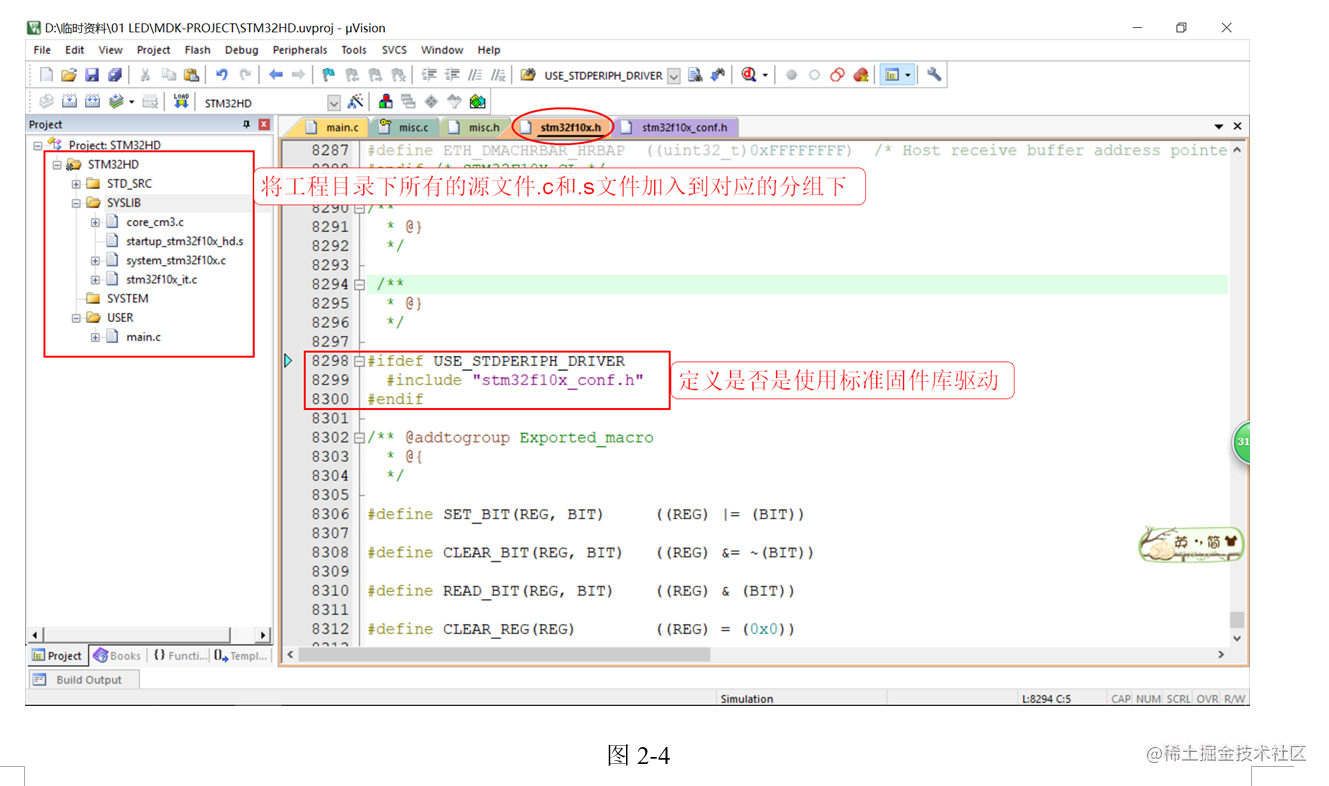Switch to the misc.c editor tab
The width and height of the screenshot is (1329, 786).
404,127
